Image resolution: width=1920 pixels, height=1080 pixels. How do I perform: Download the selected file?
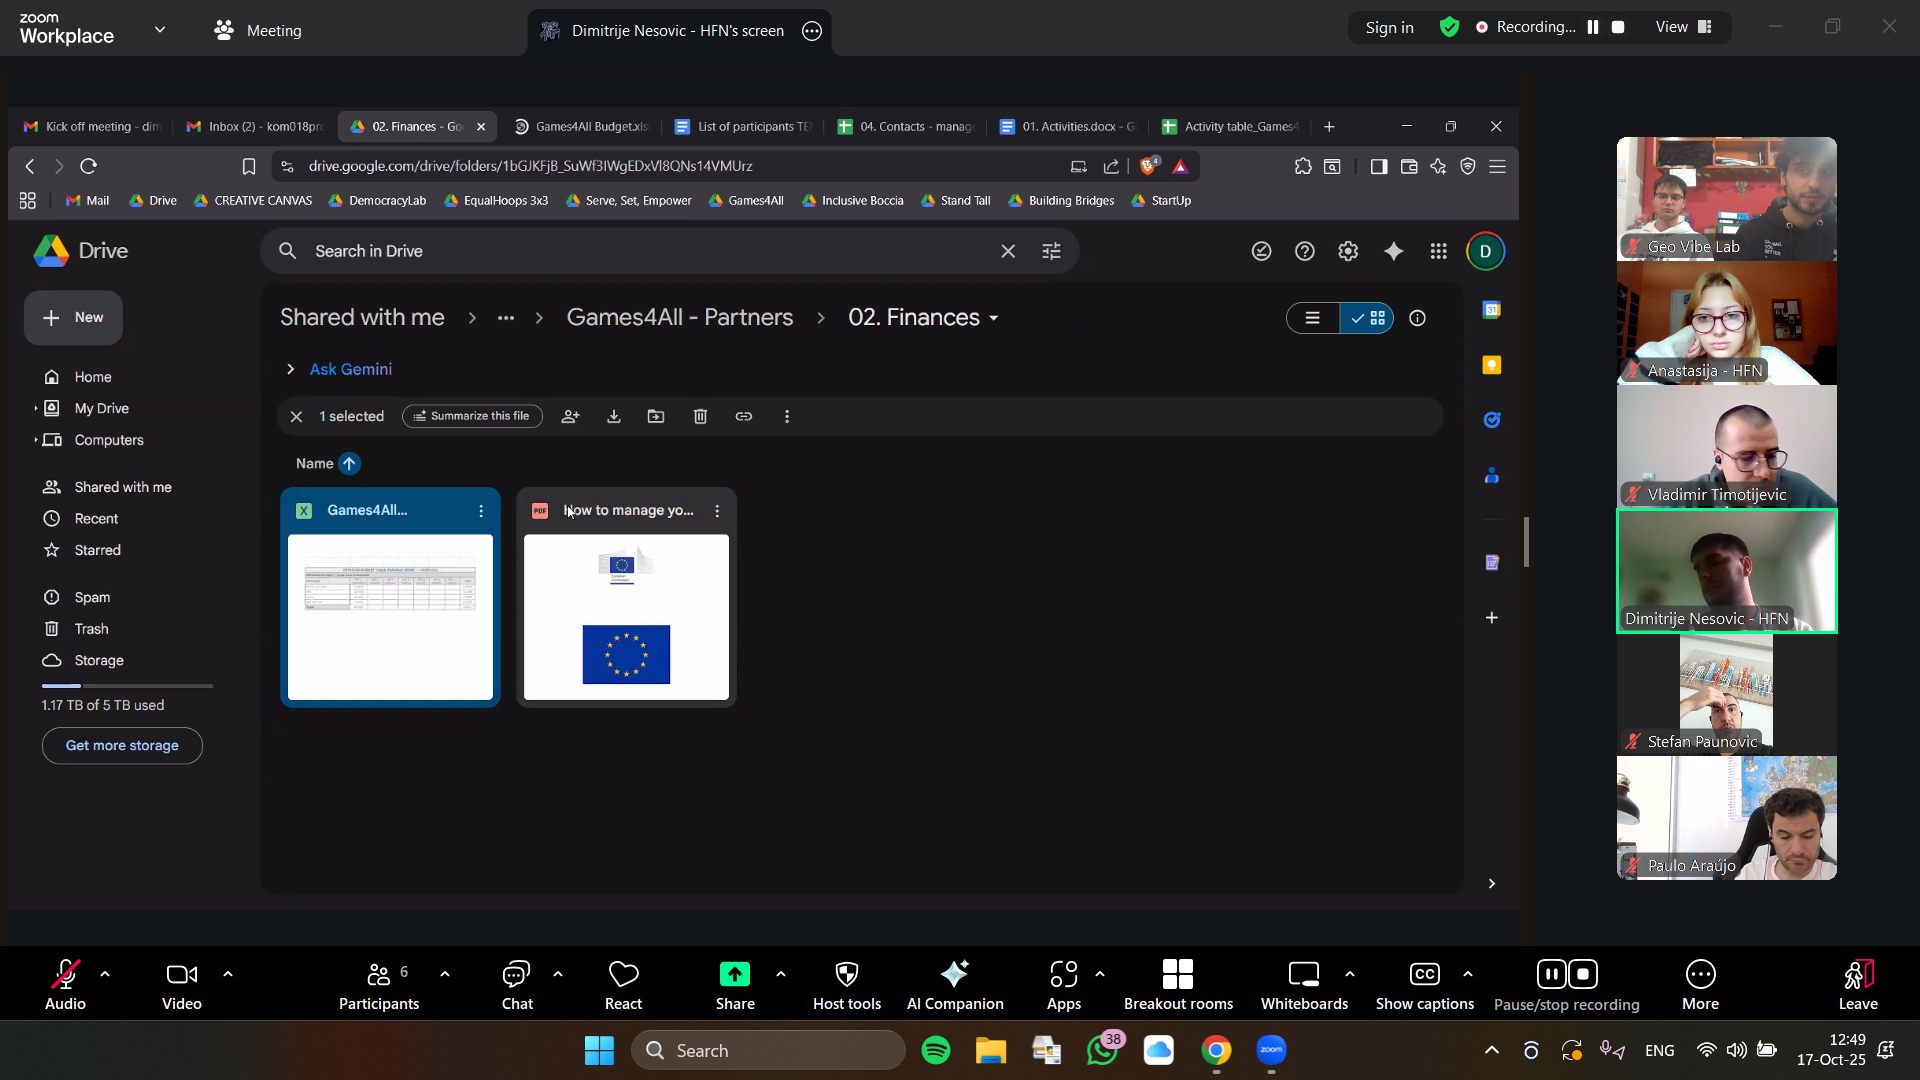(614, 416)
